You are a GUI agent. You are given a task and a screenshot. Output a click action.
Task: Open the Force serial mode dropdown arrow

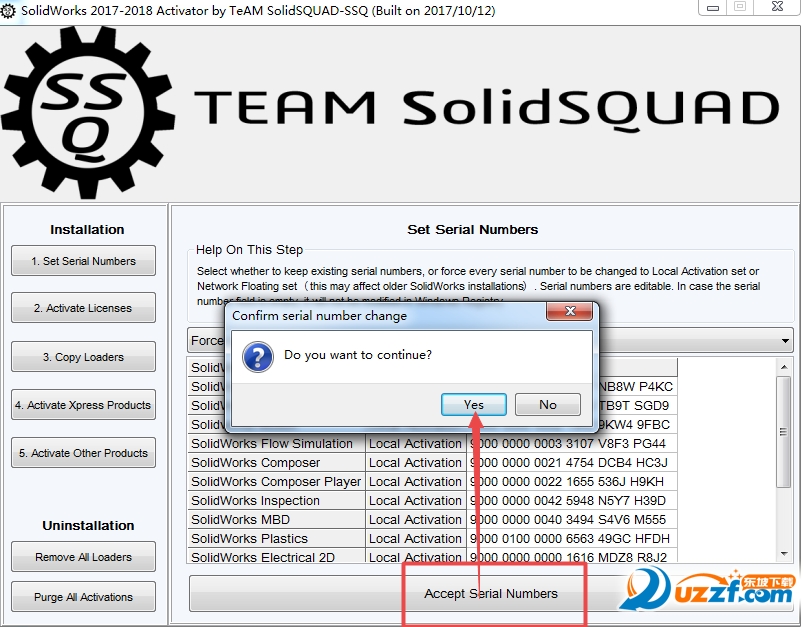[x=785, y=341]
